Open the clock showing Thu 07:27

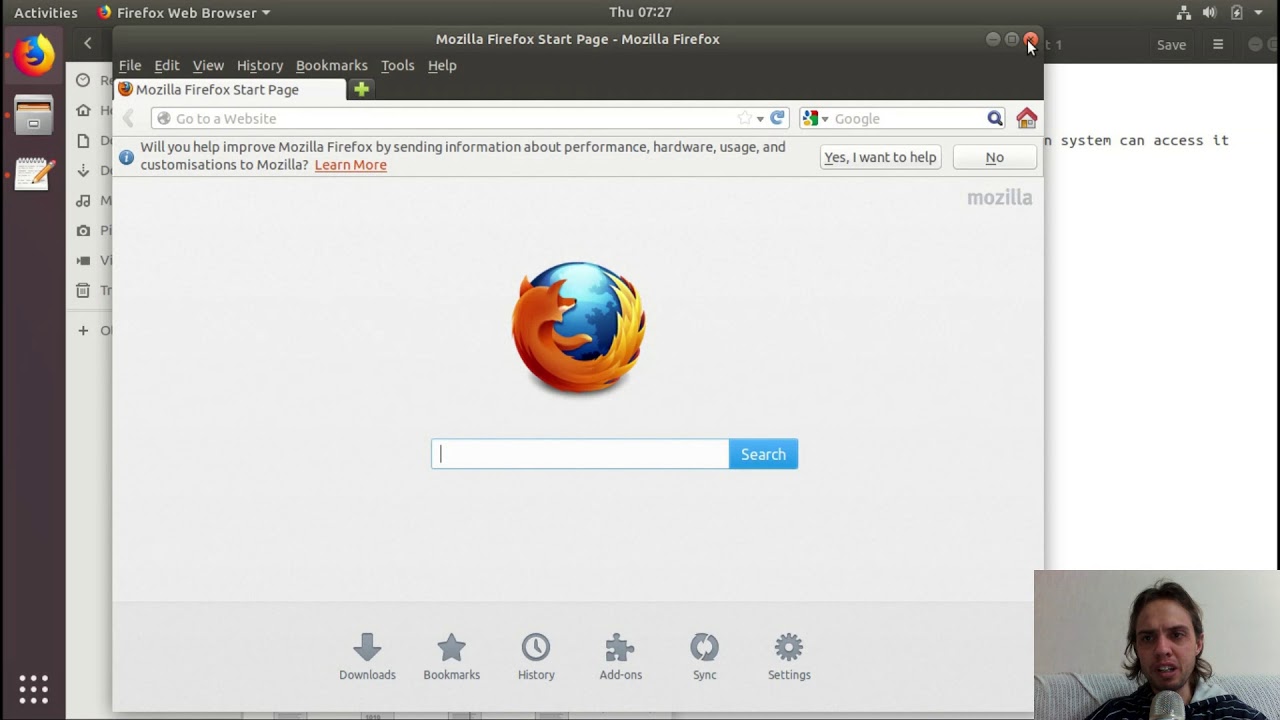pos(640,13)
